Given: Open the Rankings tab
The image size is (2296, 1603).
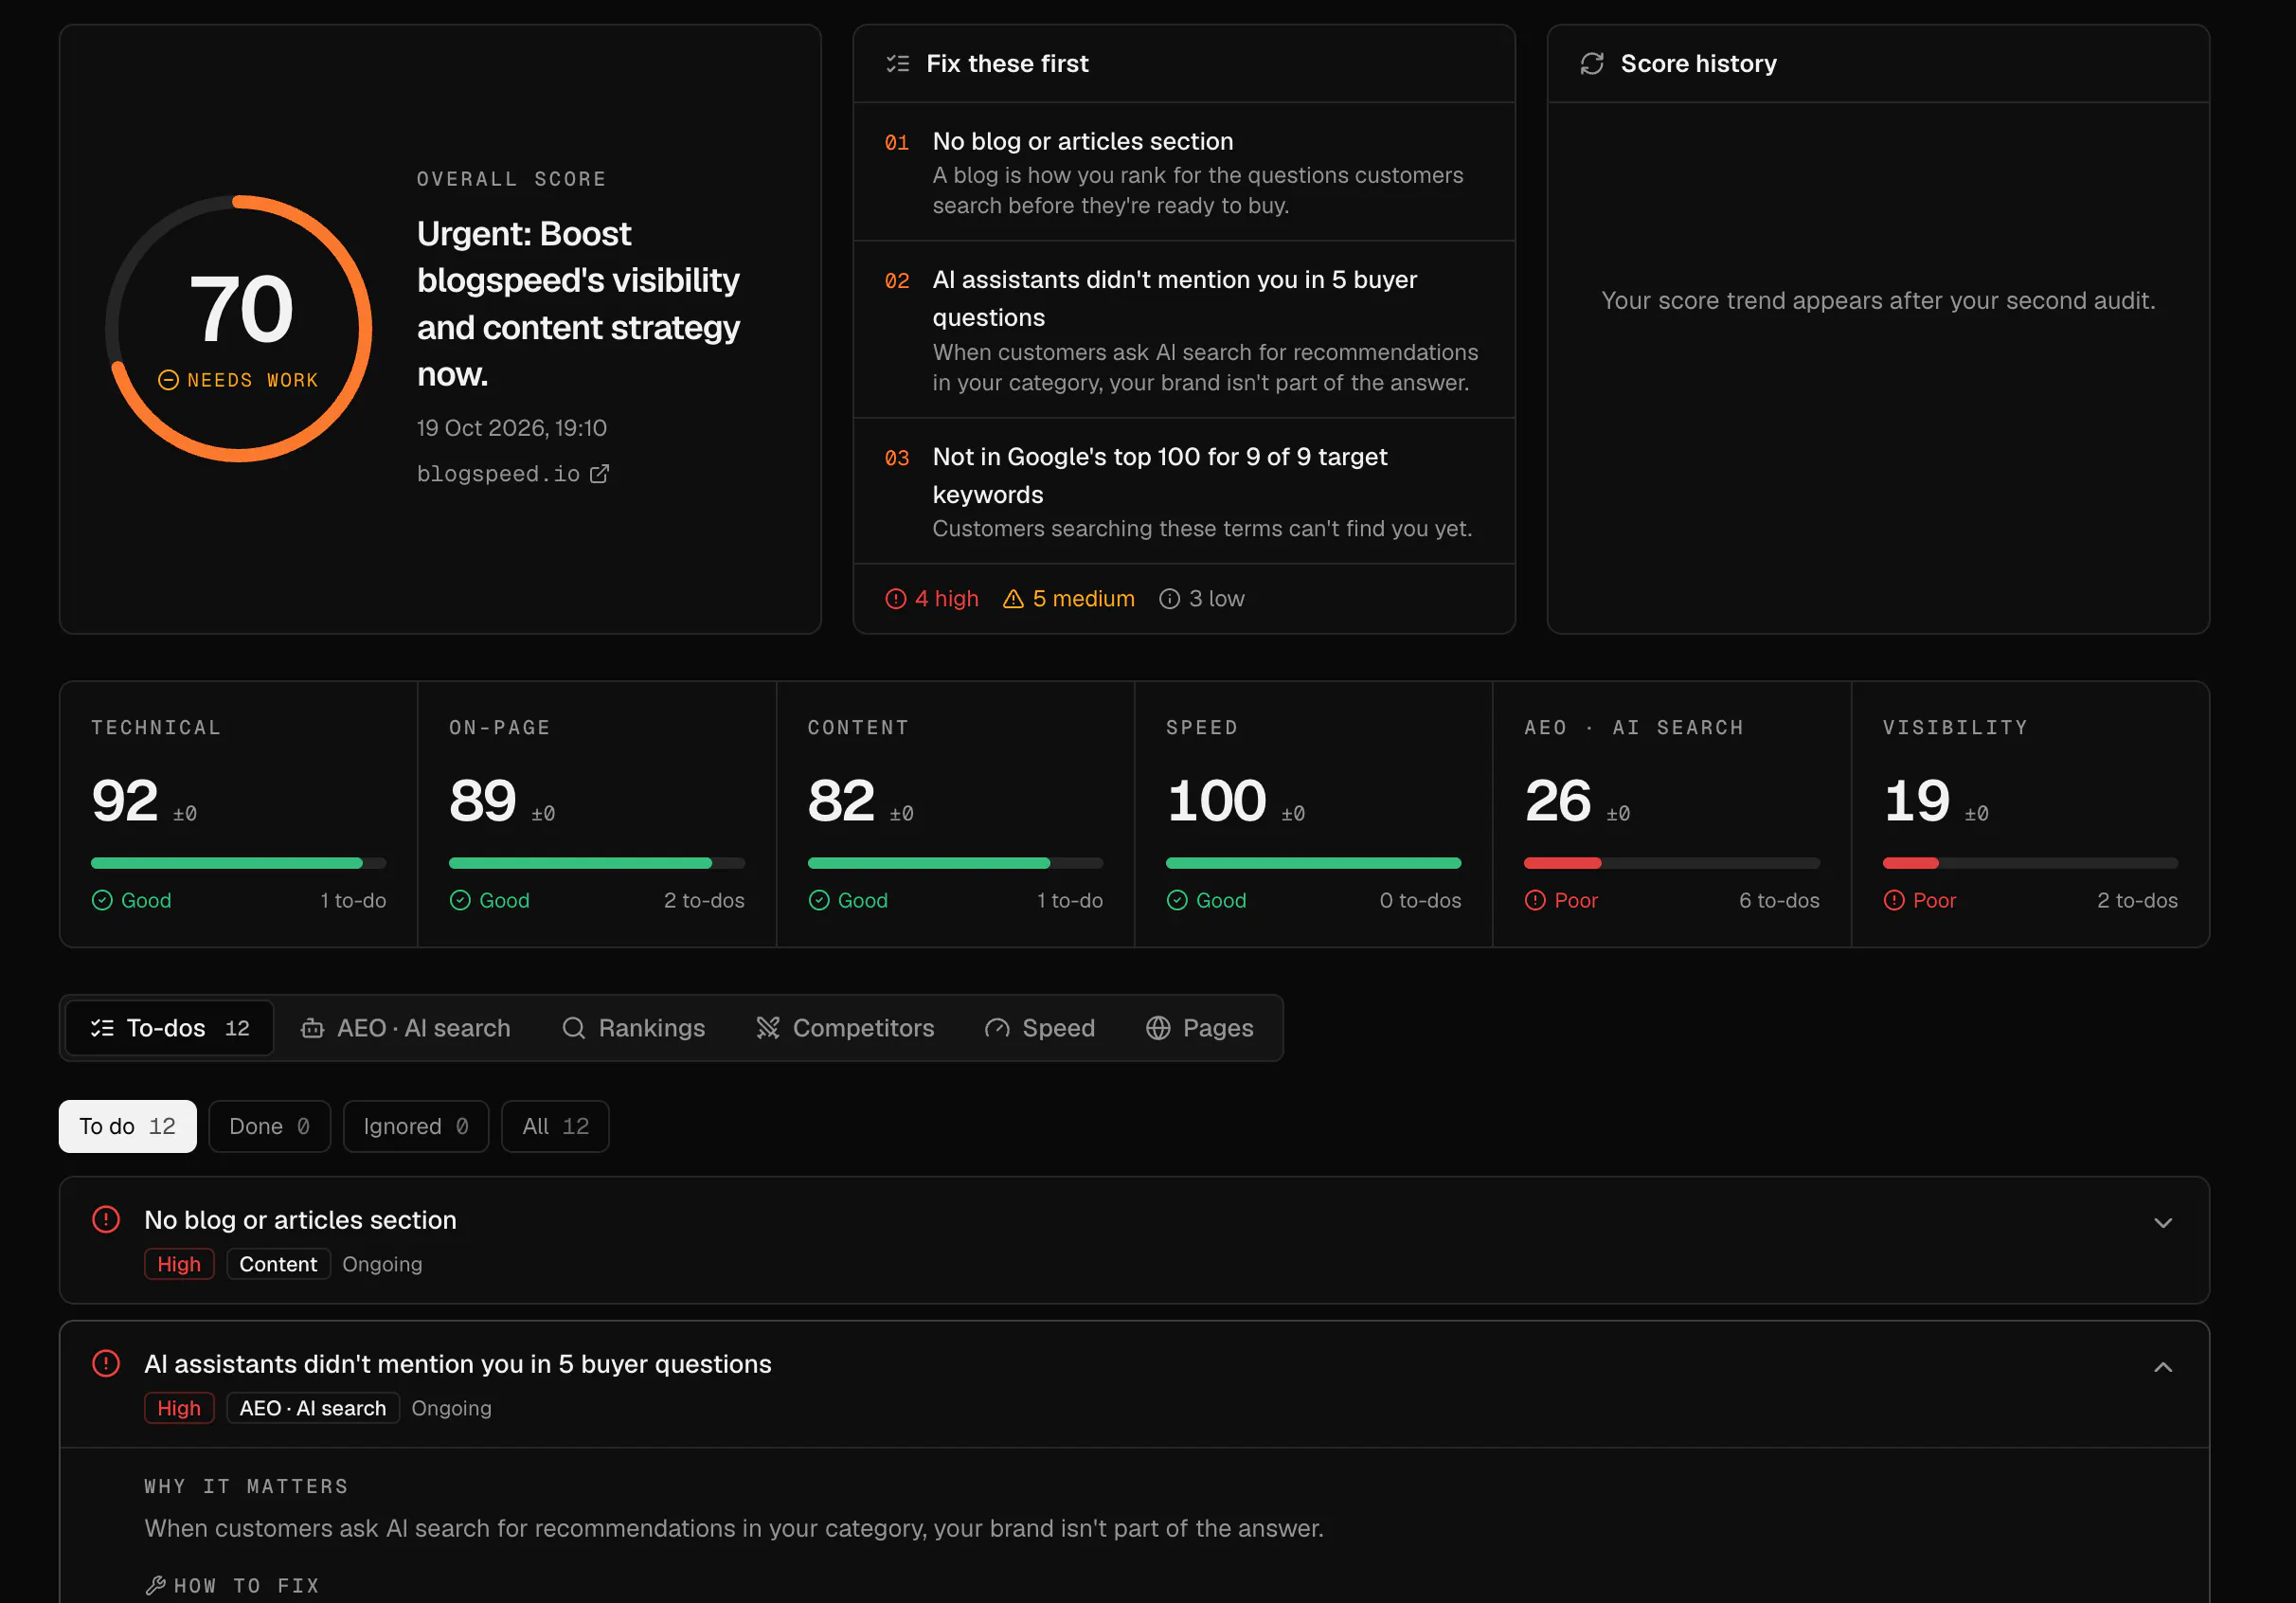Looking at the screenshot, I should point(633,1028).
